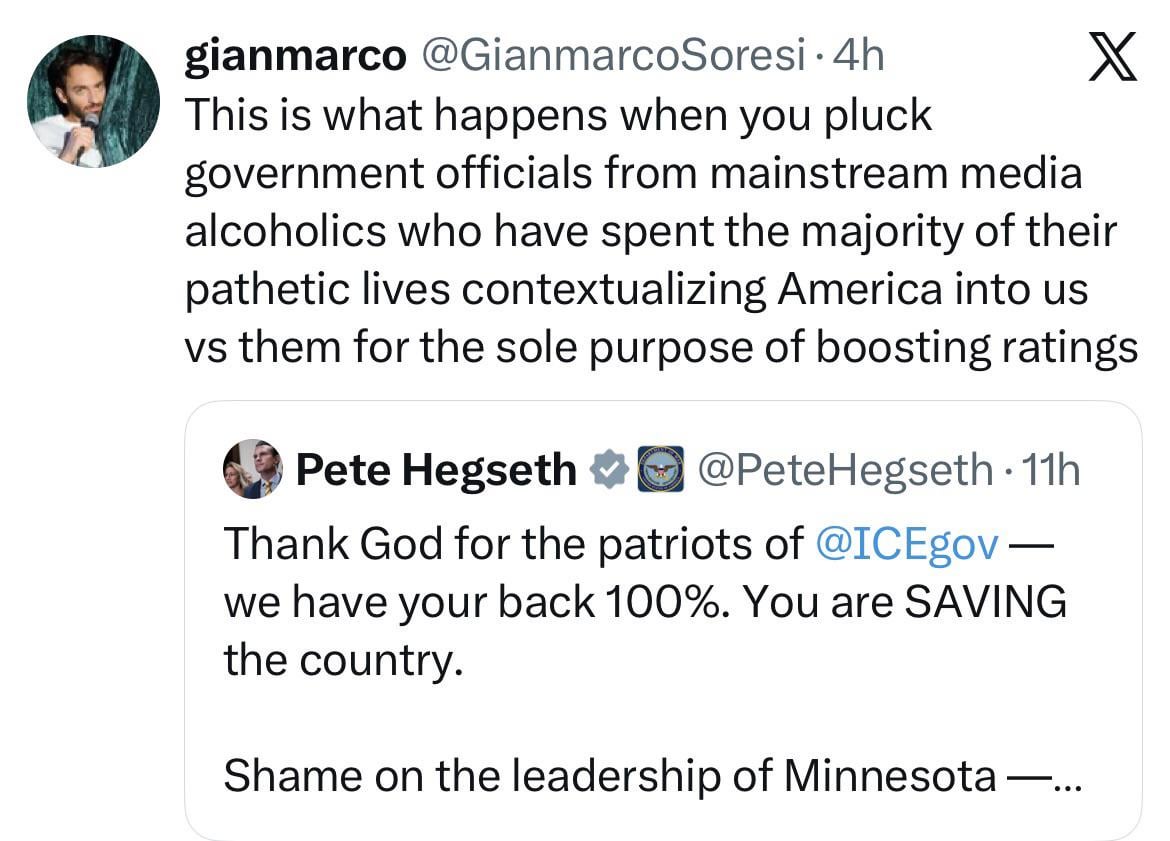The image size is (1170, 841).
Task: Open gianmarco's profile picture
Action: coord(93,101)
